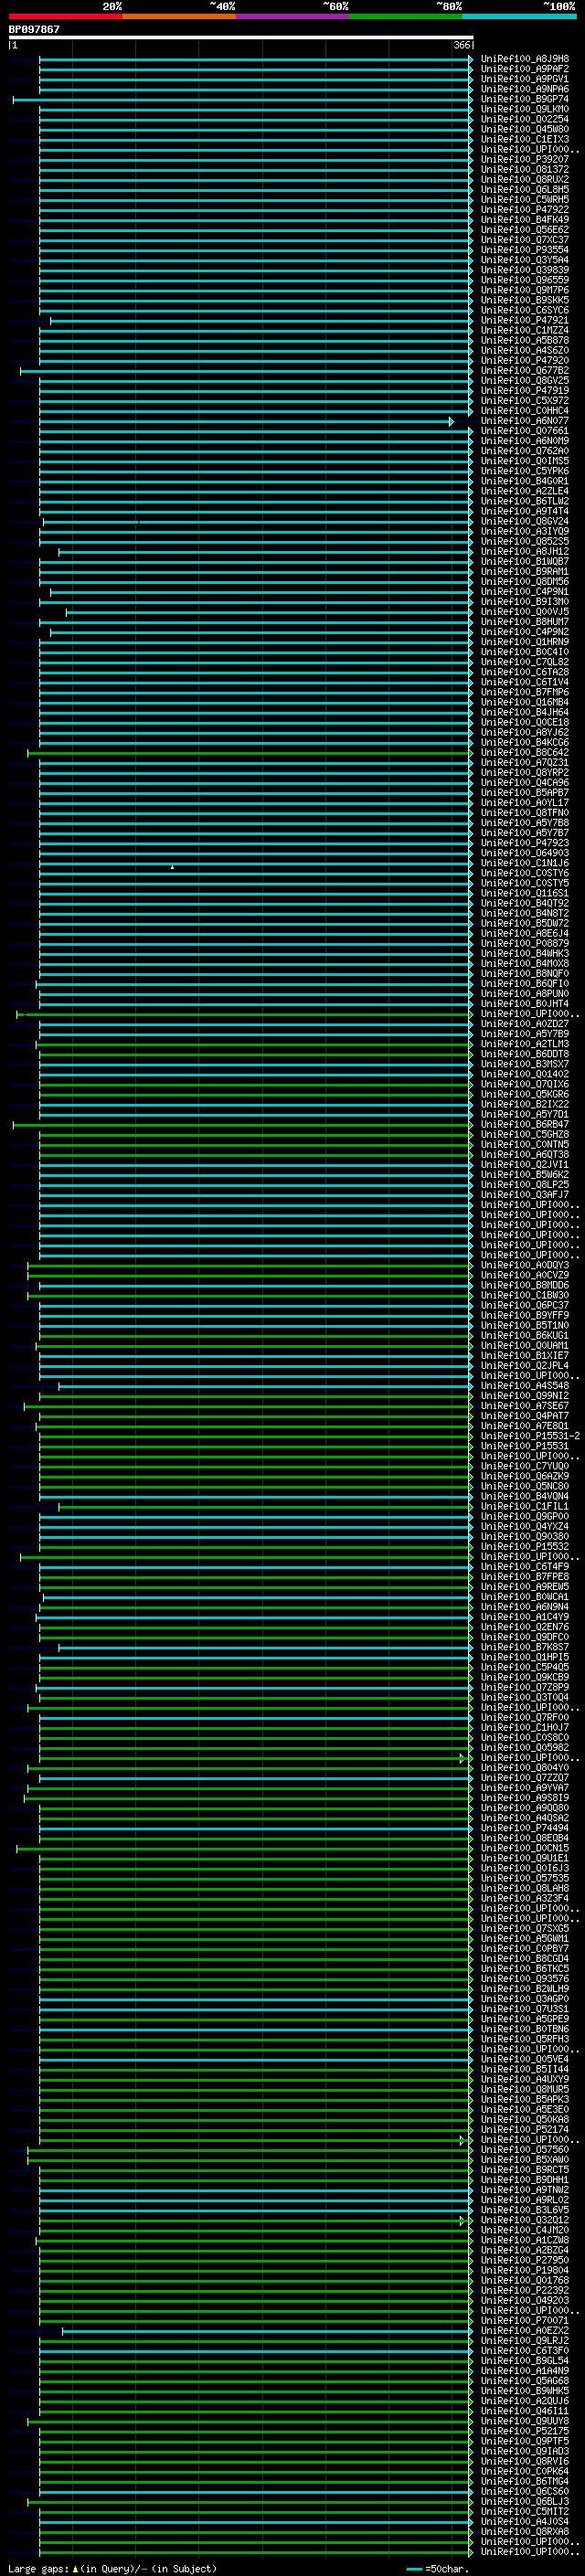Viewport: 585px width, 2576px height.
Task: Select the UniRef100_P47922 label
Action: [525, 209]
